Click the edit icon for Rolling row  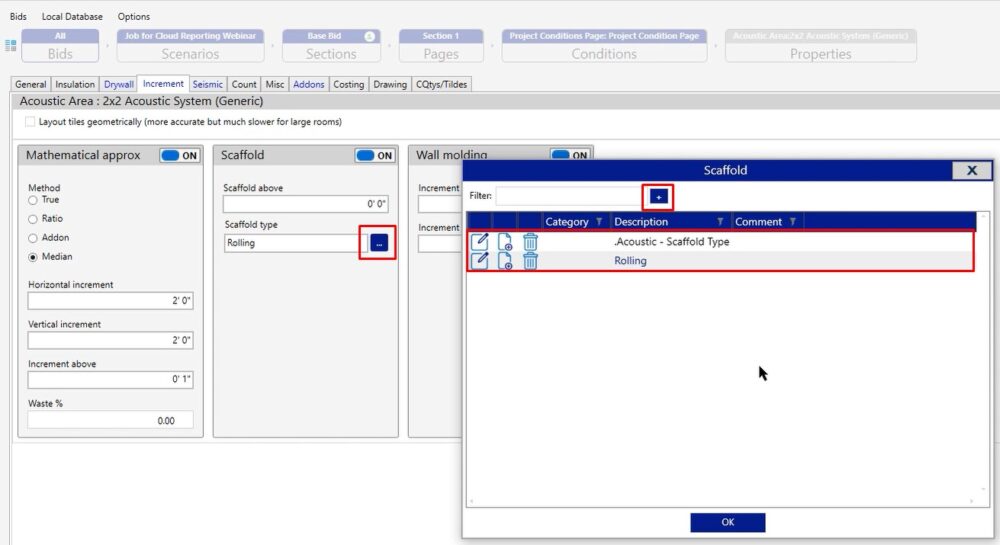coord(480,261)
